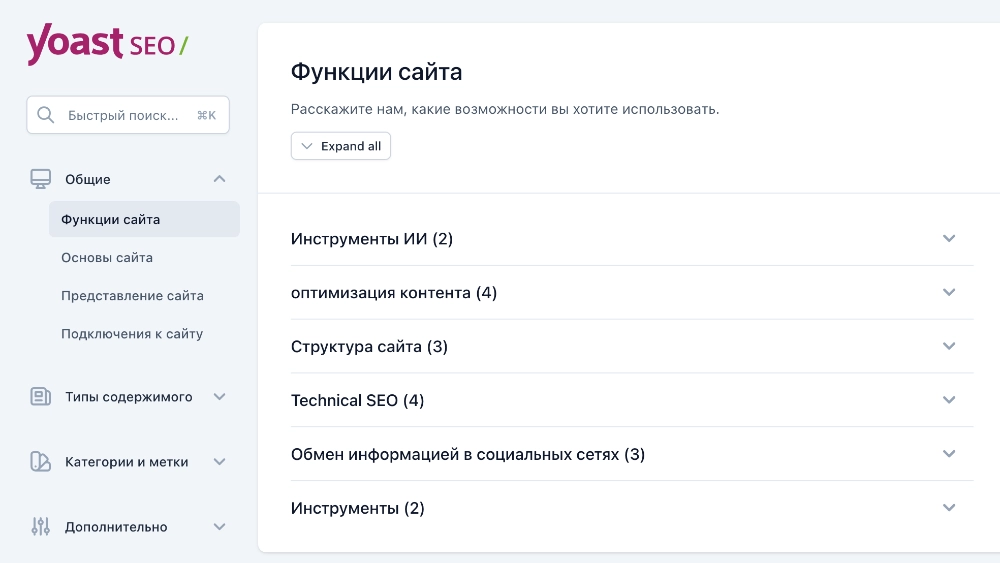Click the Функции сайта page title
This screenshot has width=1000, height=563.
[376, 72]
